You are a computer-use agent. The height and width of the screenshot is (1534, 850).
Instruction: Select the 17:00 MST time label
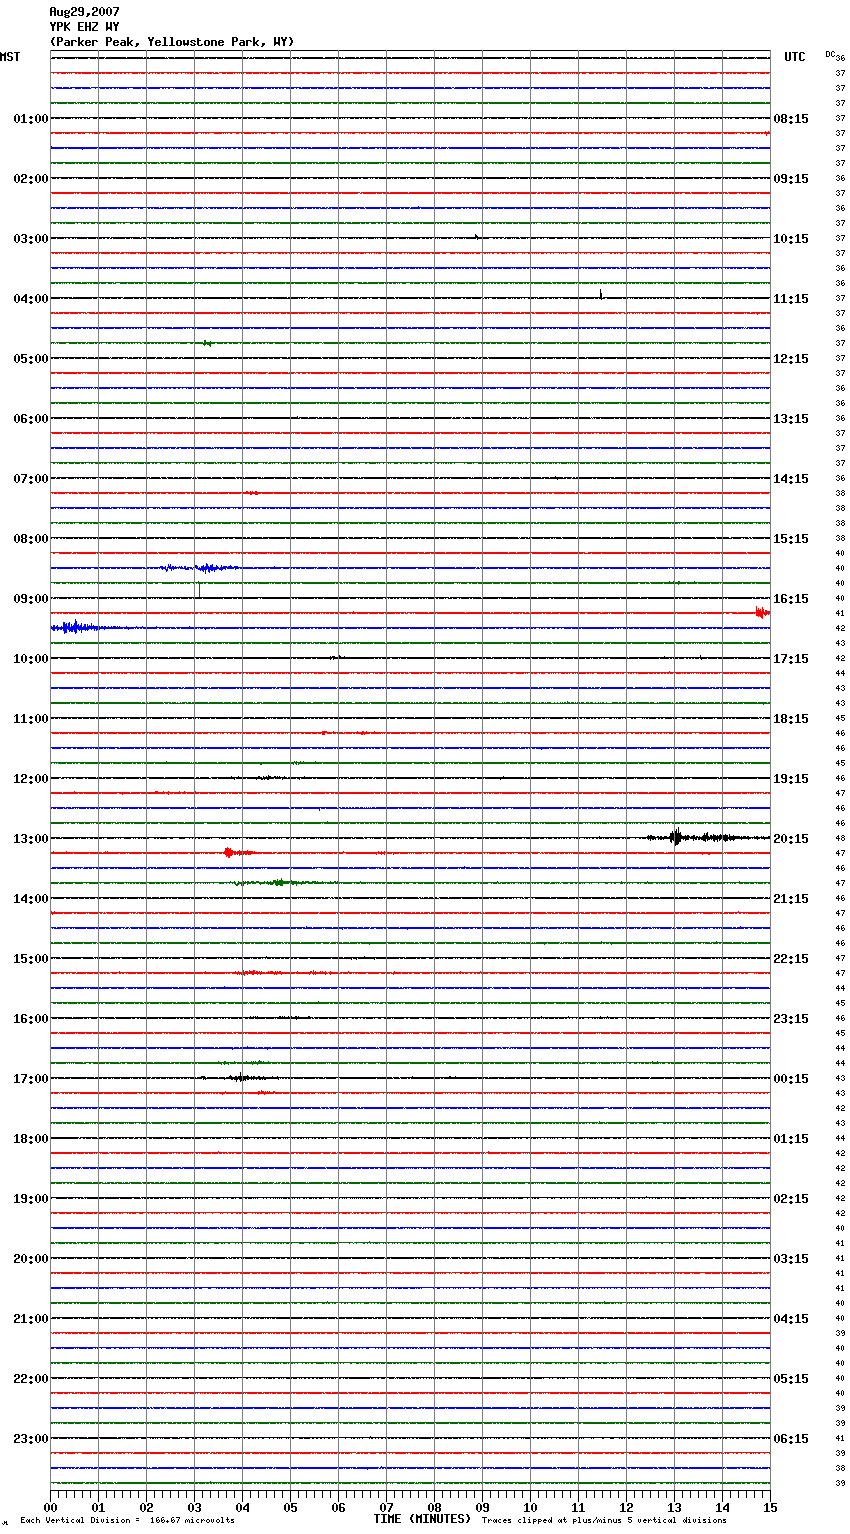tap(30, 1079)
